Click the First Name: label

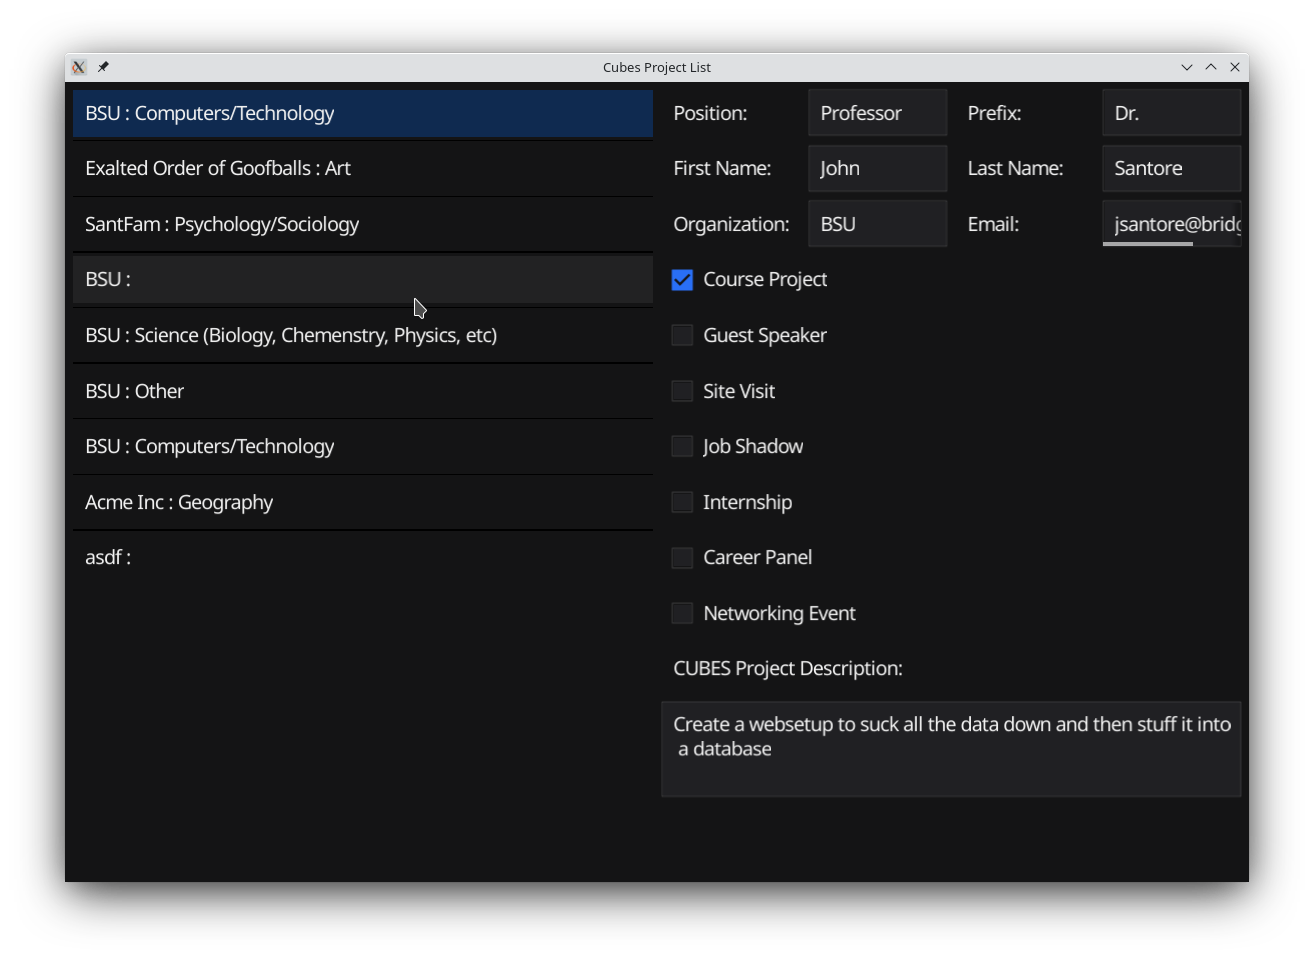tap(722, 169)
